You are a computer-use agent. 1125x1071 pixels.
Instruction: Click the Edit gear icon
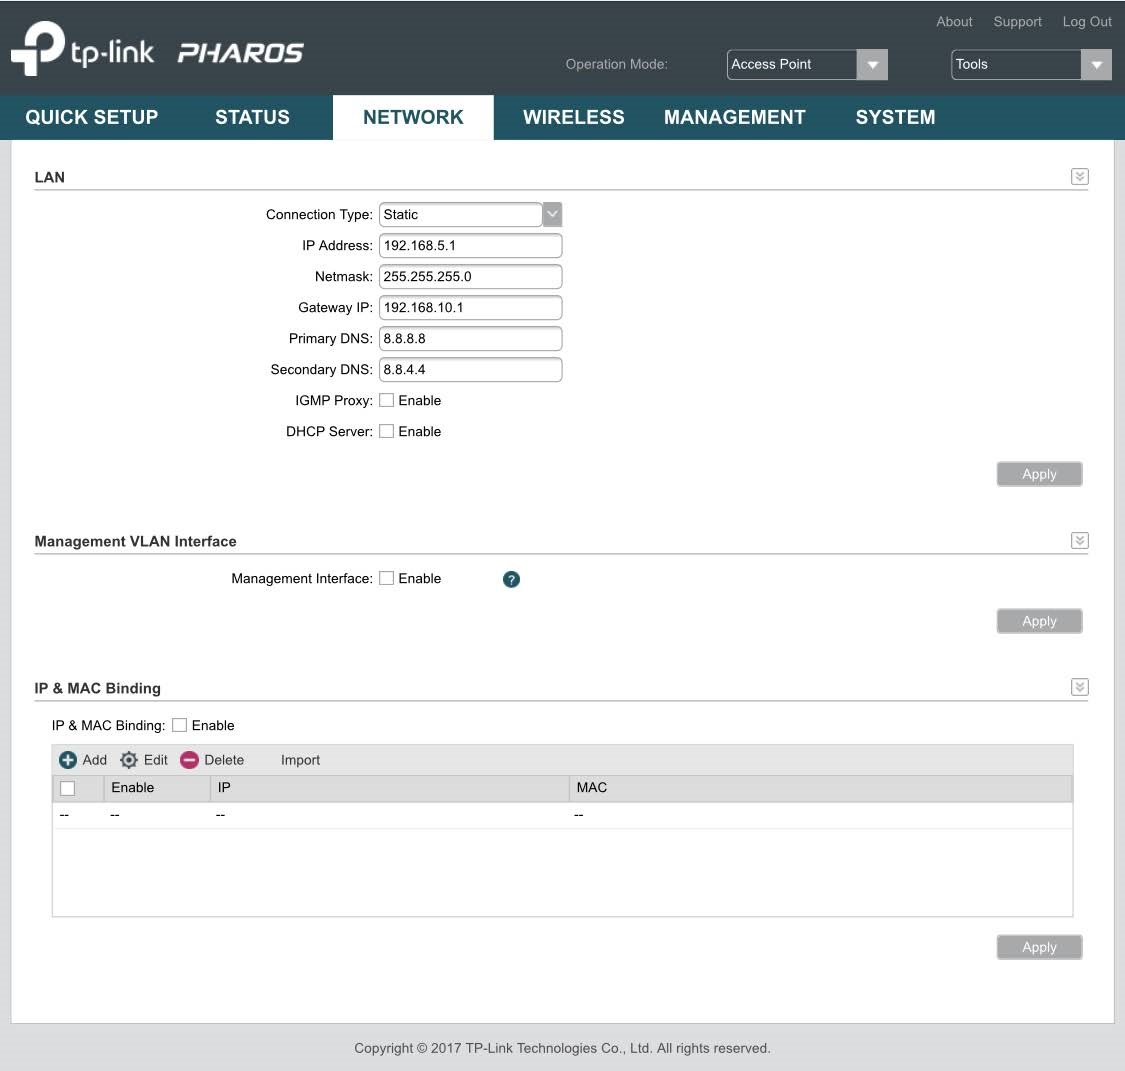click(128, 760)
